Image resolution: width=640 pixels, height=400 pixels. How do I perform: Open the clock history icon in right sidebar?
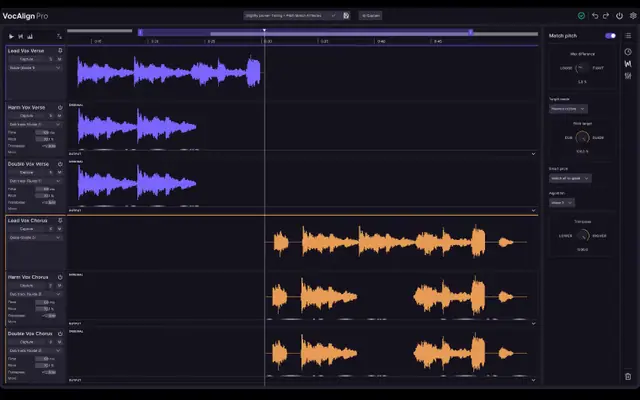pyautogui.click(x=628, y=52)
